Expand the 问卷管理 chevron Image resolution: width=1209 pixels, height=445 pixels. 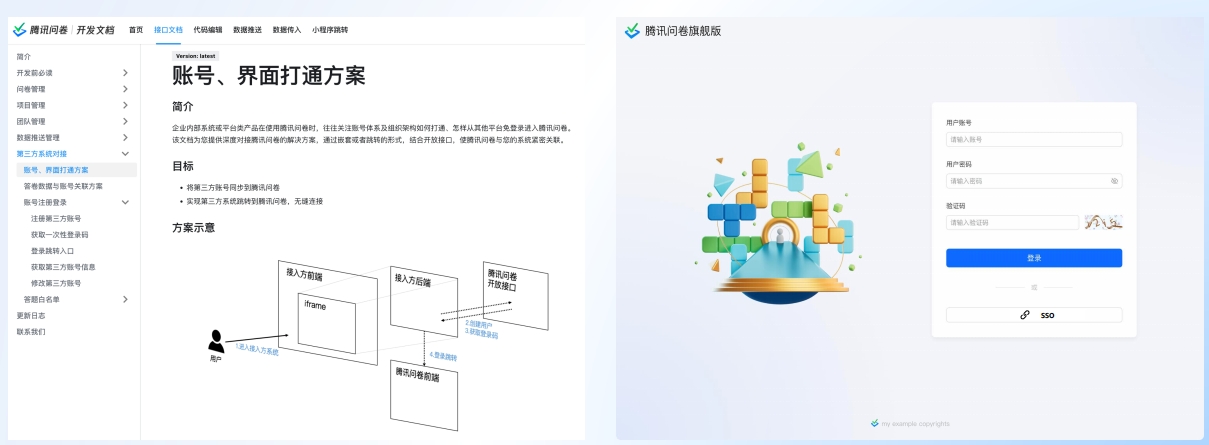pos(125,89)
